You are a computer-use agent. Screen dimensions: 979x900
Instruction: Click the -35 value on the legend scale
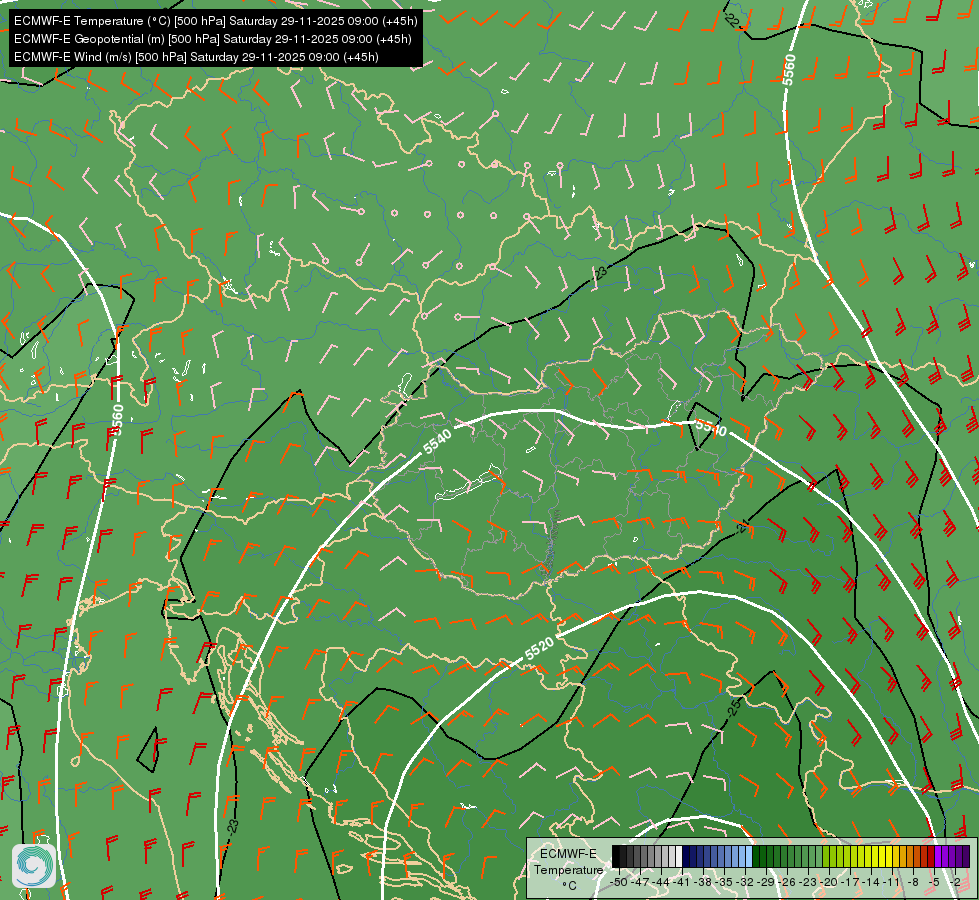click(725, 882)
